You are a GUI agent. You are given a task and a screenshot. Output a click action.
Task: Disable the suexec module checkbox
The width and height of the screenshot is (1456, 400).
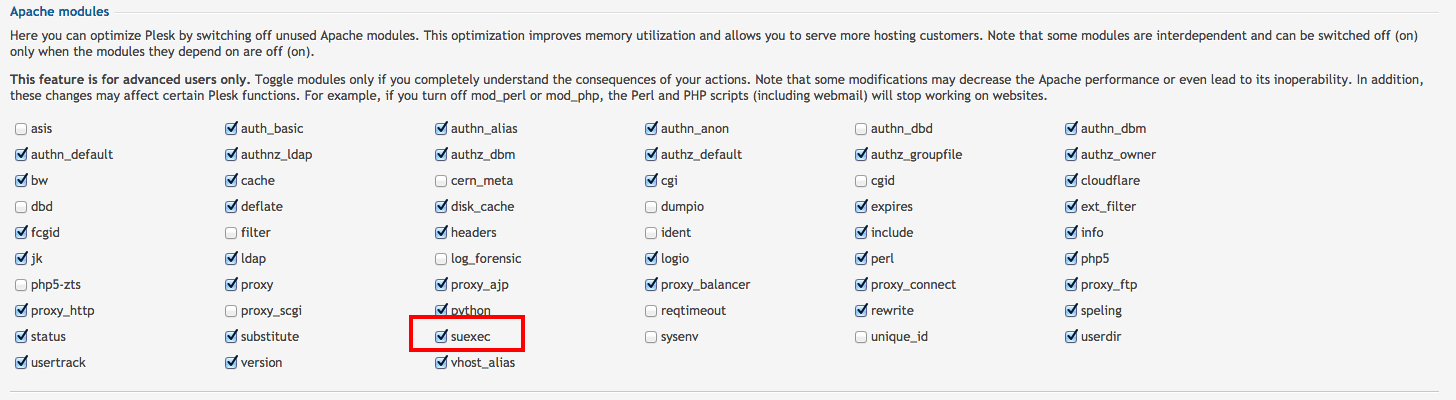coord(442,337)
